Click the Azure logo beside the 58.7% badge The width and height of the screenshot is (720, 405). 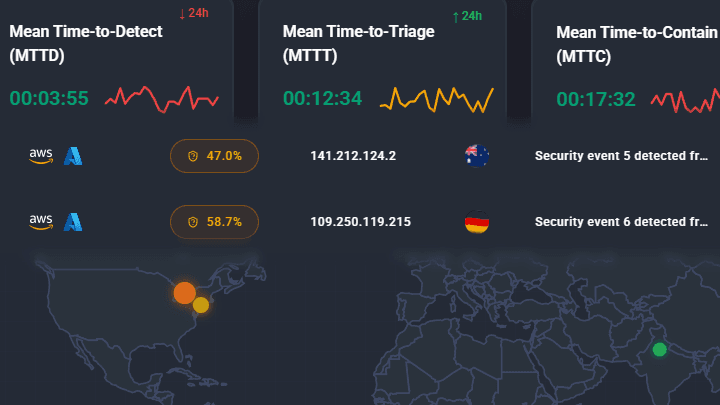click(x=73, y=222)
